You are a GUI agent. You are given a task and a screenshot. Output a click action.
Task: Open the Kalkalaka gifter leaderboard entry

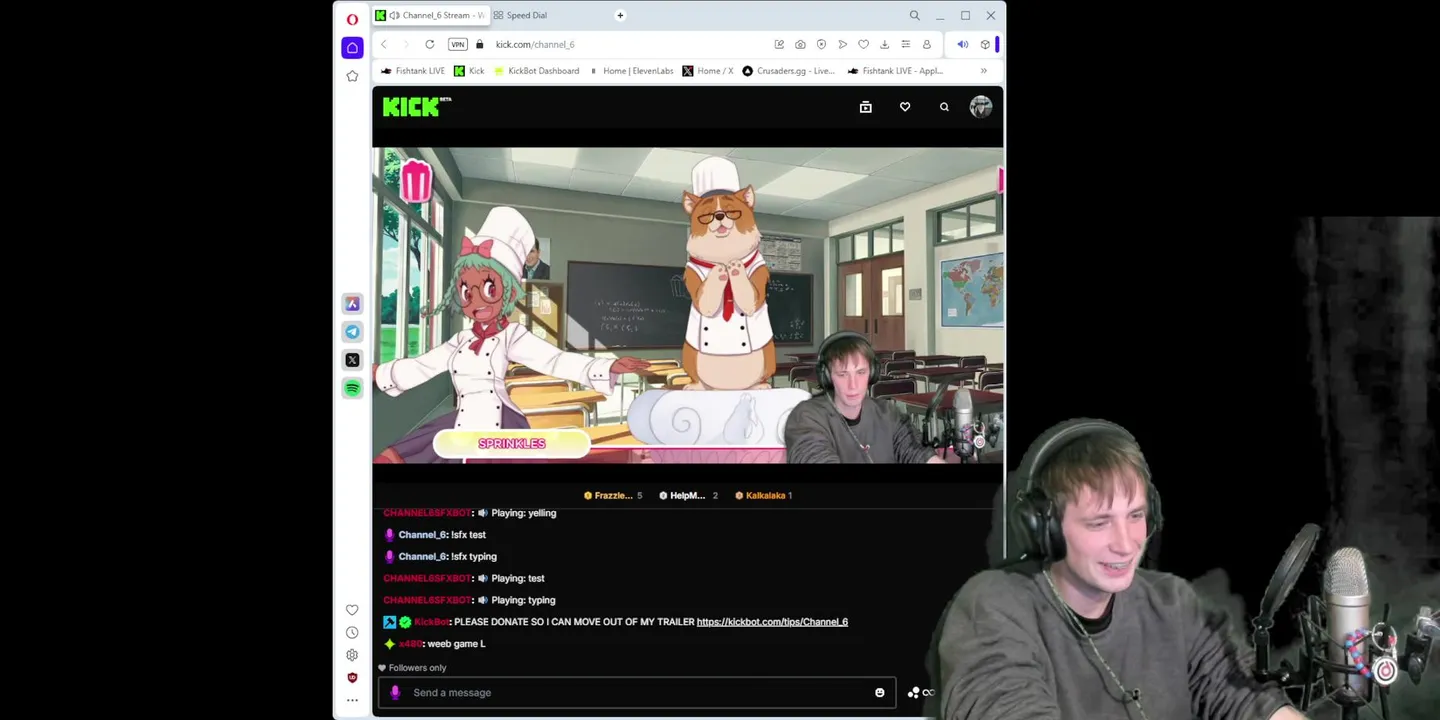pyautogui.click(x=763, y=495)
